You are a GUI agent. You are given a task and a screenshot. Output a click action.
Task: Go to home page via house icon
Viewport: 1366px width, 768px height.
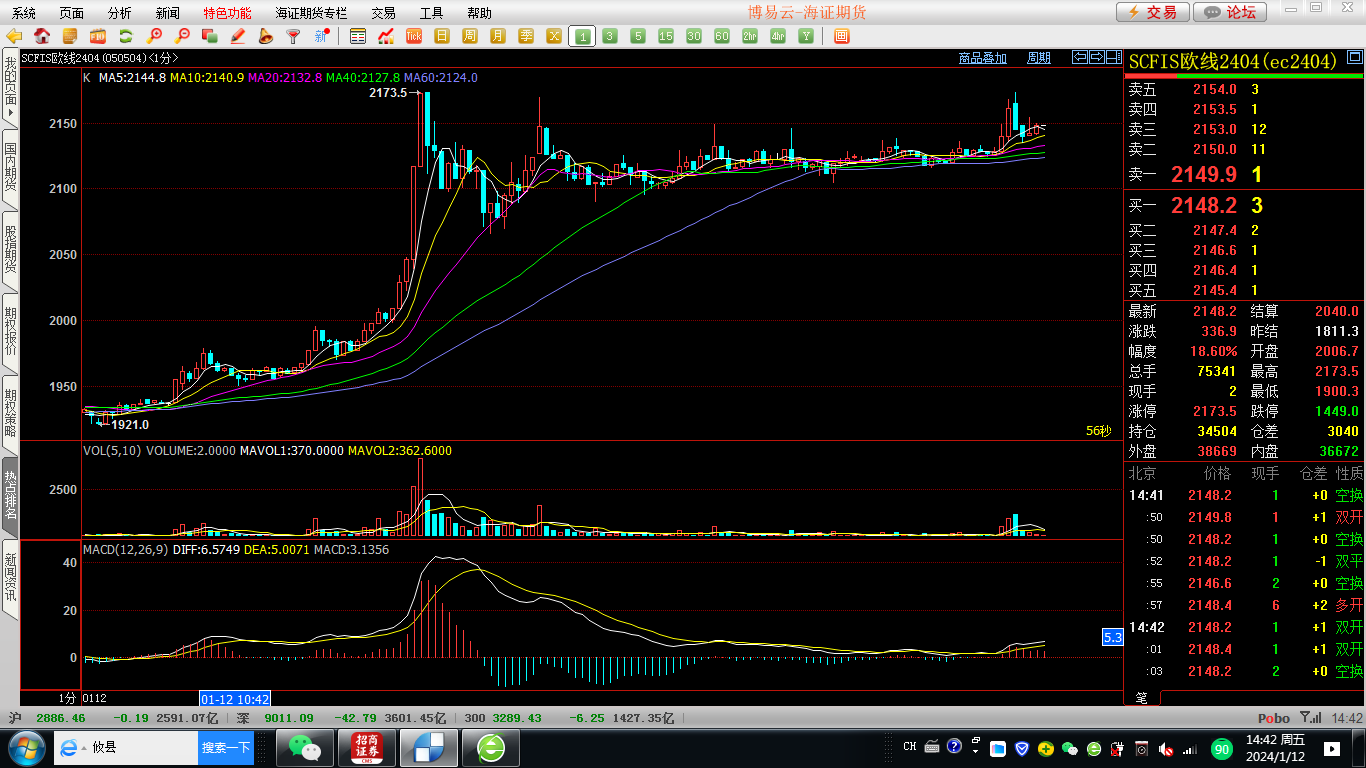coord(42,36)
